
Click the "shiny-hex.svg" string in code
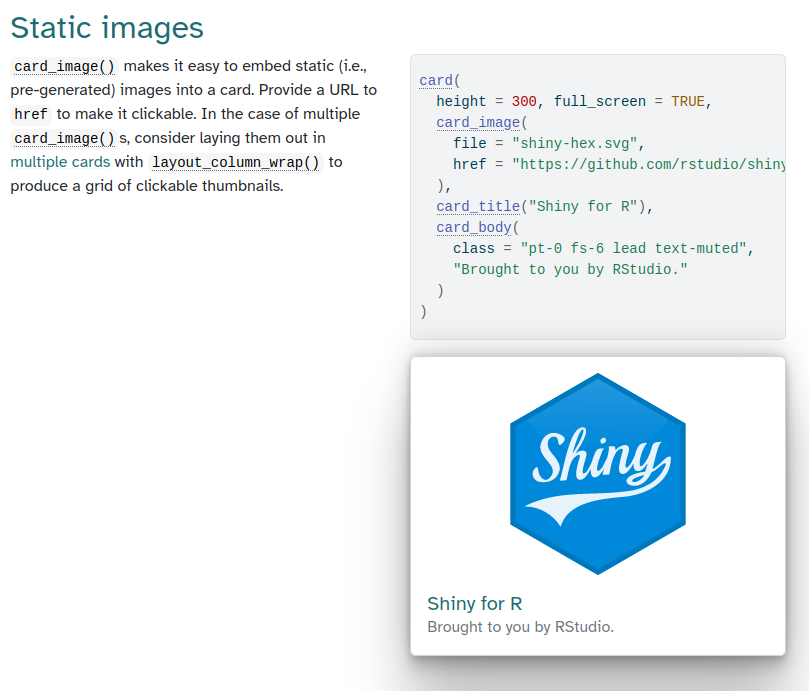point(575,143)
